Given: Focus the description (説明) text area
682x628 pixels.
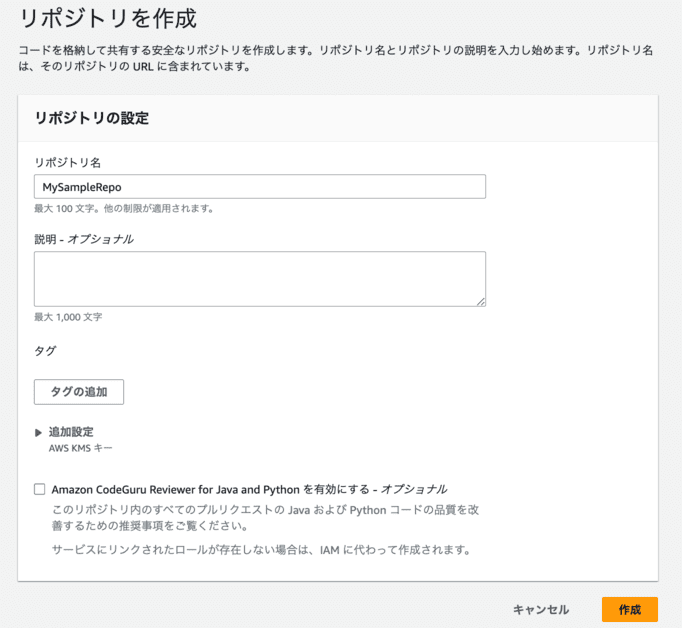Looking at the screenshot, I should 259,278.
